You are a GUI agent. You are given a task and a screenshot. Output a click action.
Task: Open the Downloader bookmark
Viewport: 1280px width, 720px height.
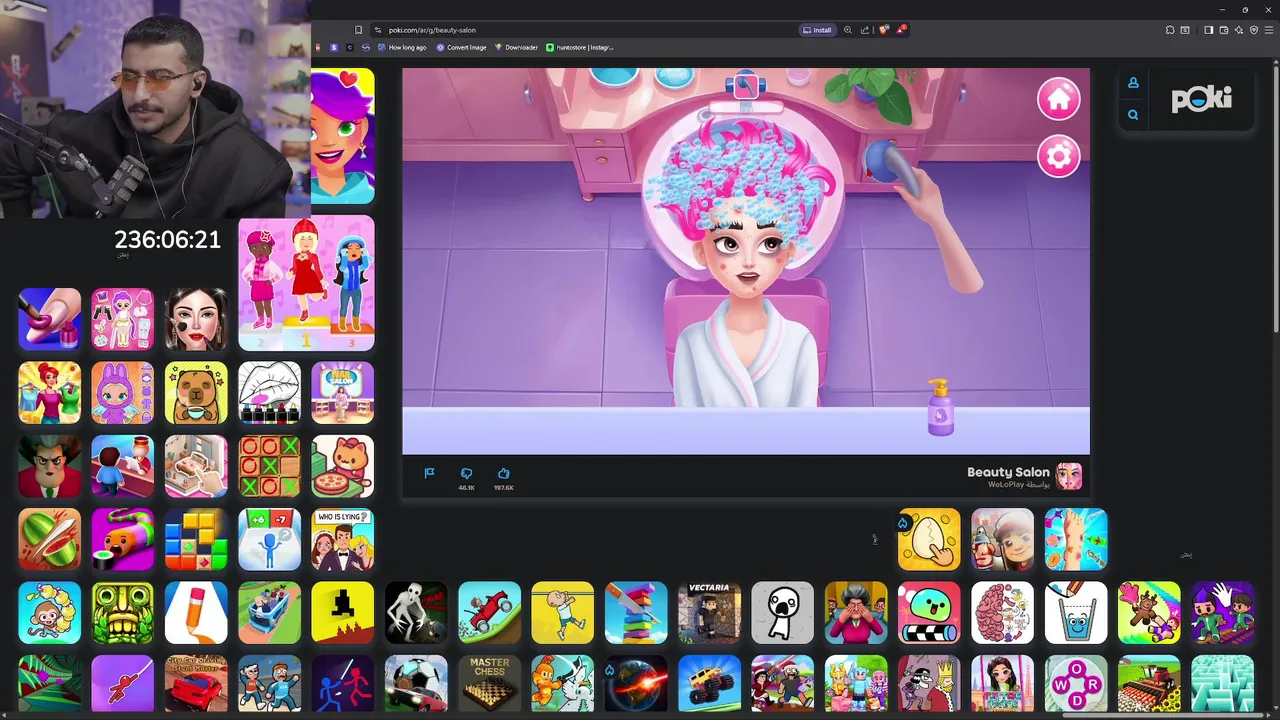[516, 47]
